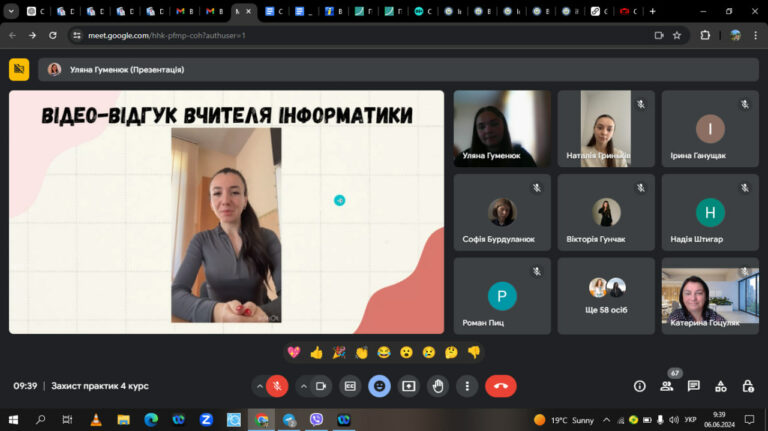Viewport: 768px width, 431px height.
Task: Open the chat with everyone icon
Action: tap(694, 386)
